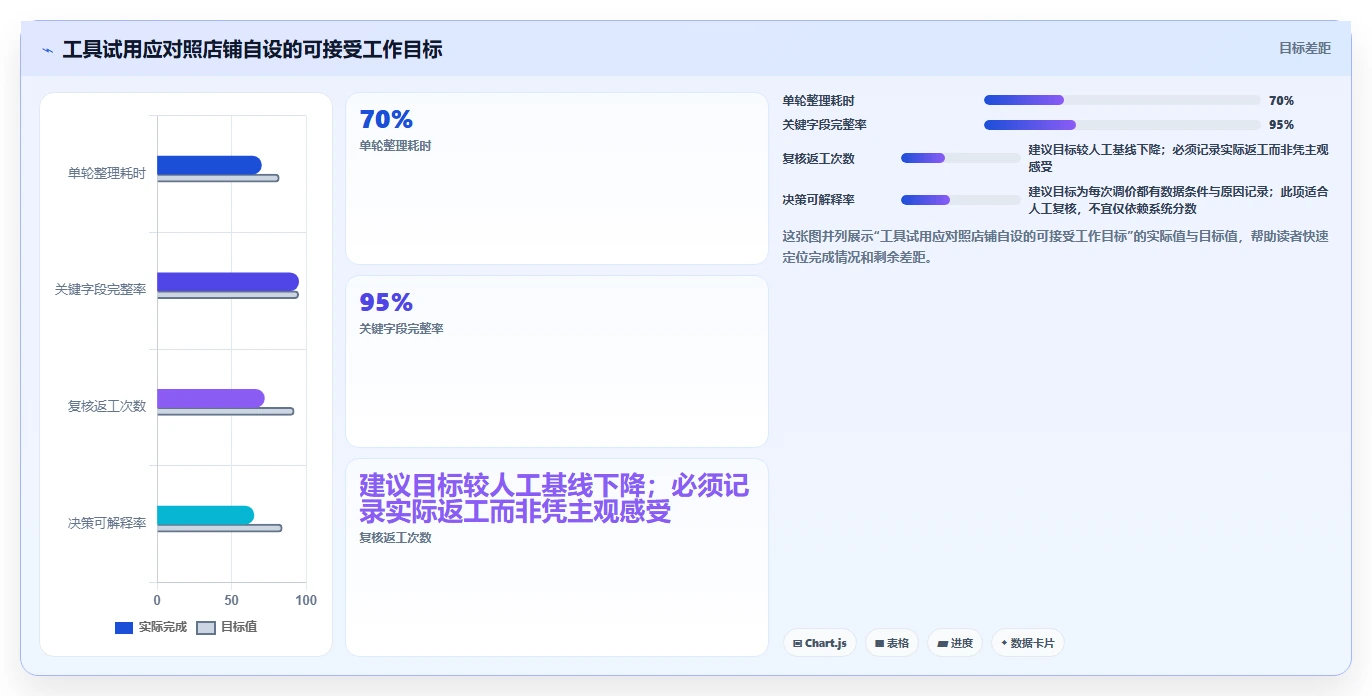Click the grey 决策可解释率 target bar

click(x=219, y=528)
